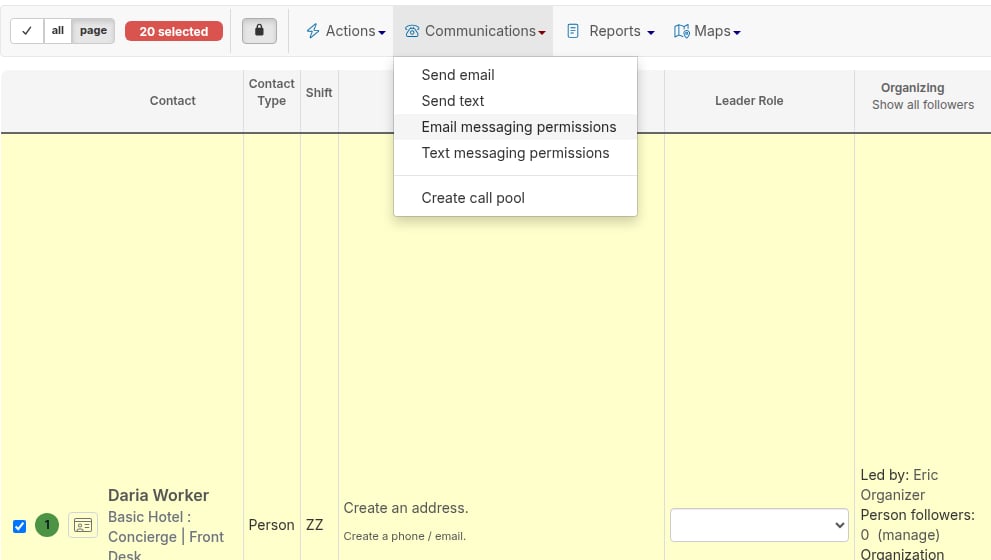Click the red '20 selected' badge
This screenshot has height=560, width=991.
point(174,31)
